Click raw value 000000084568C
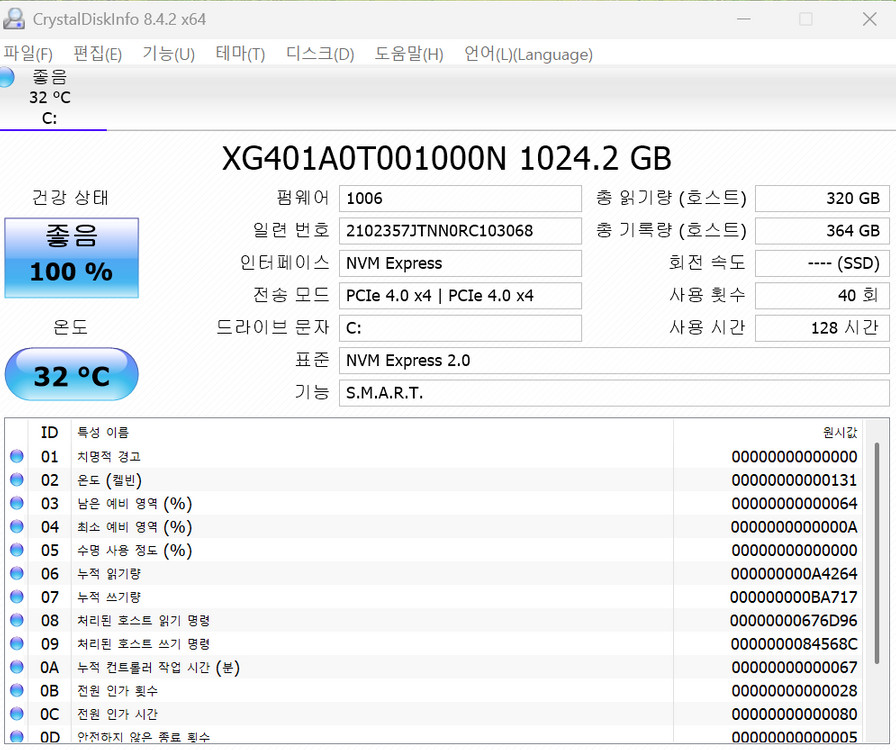 click(794, 644)
